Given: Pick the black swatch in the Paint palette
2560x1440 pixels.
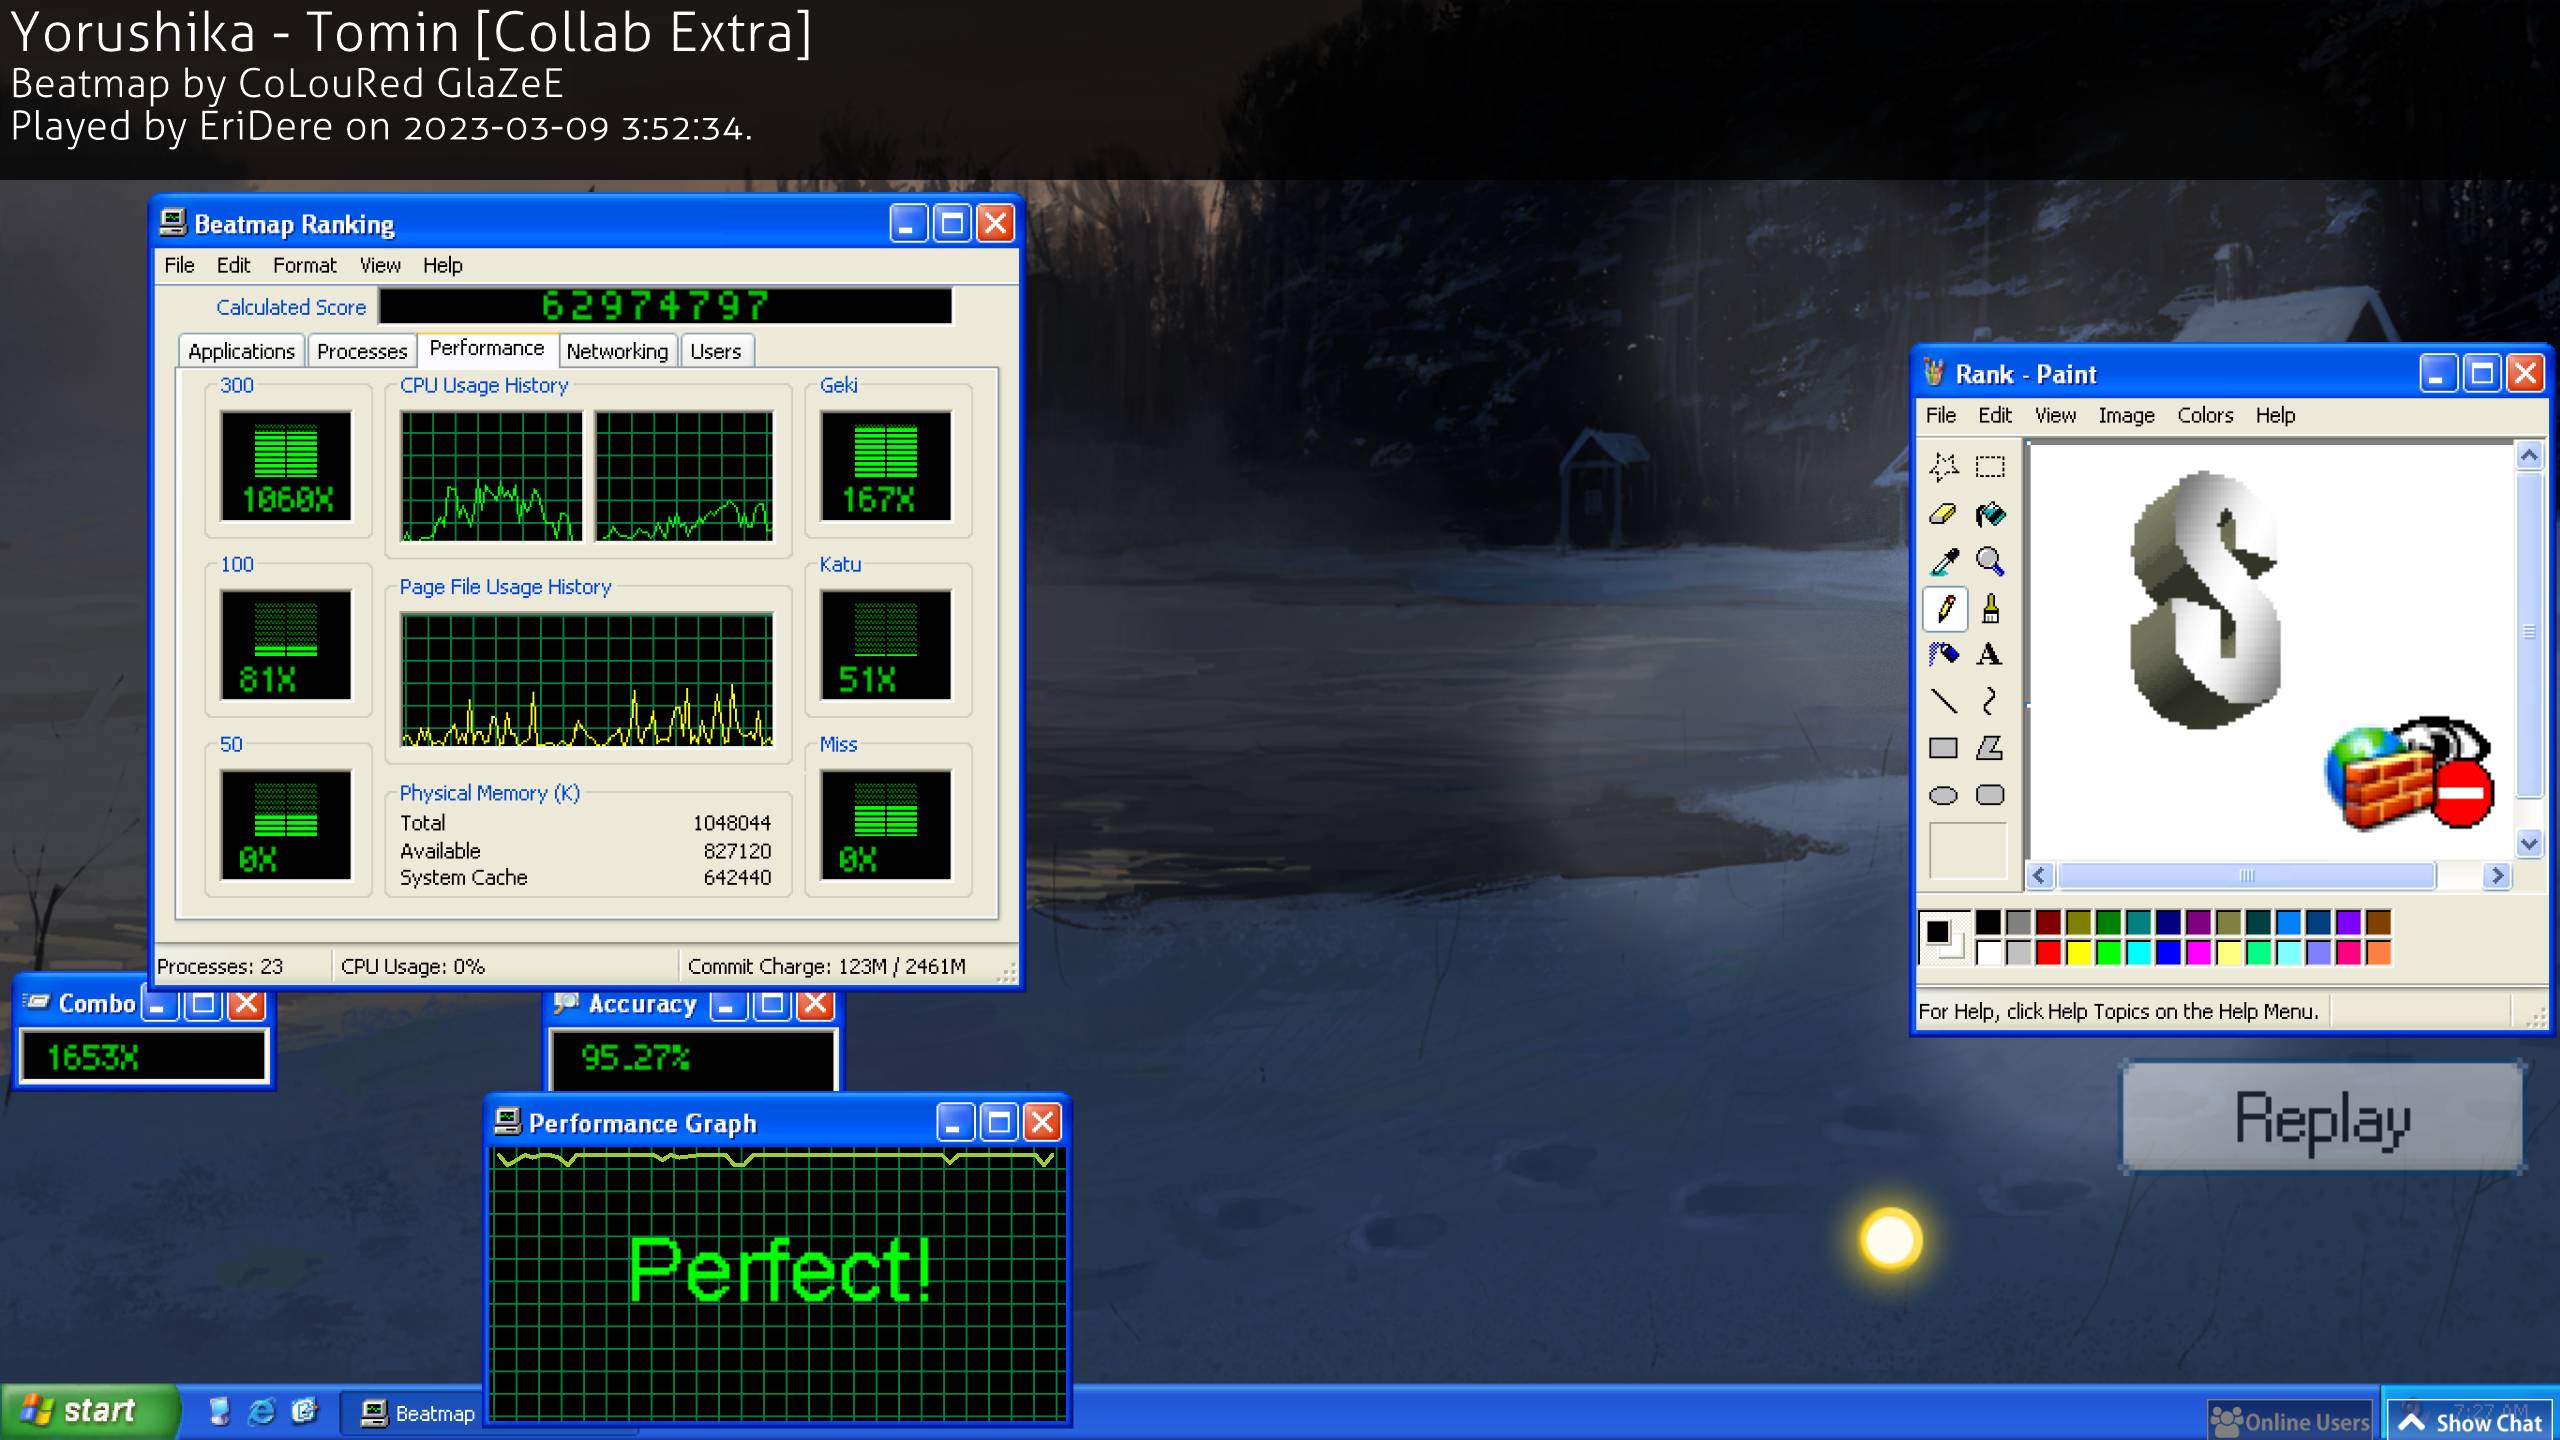Looking at the screenshot, I should 1988,922.
